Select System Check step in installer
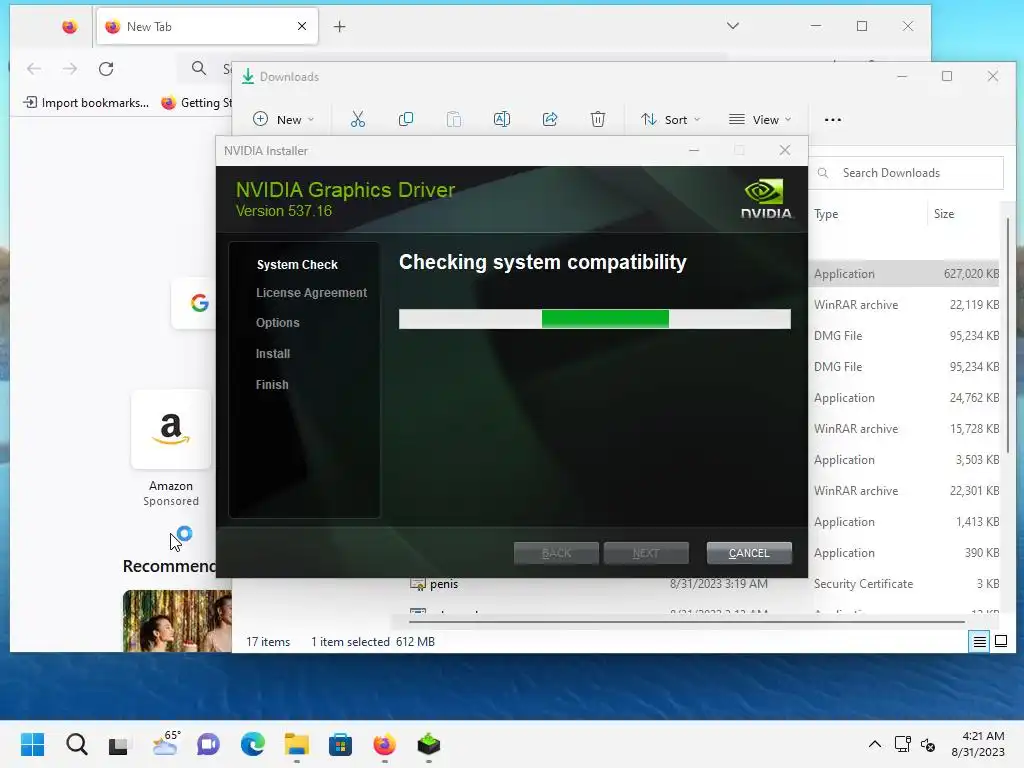Screen dimensions: 1024x768 click(x=297, y=264)
